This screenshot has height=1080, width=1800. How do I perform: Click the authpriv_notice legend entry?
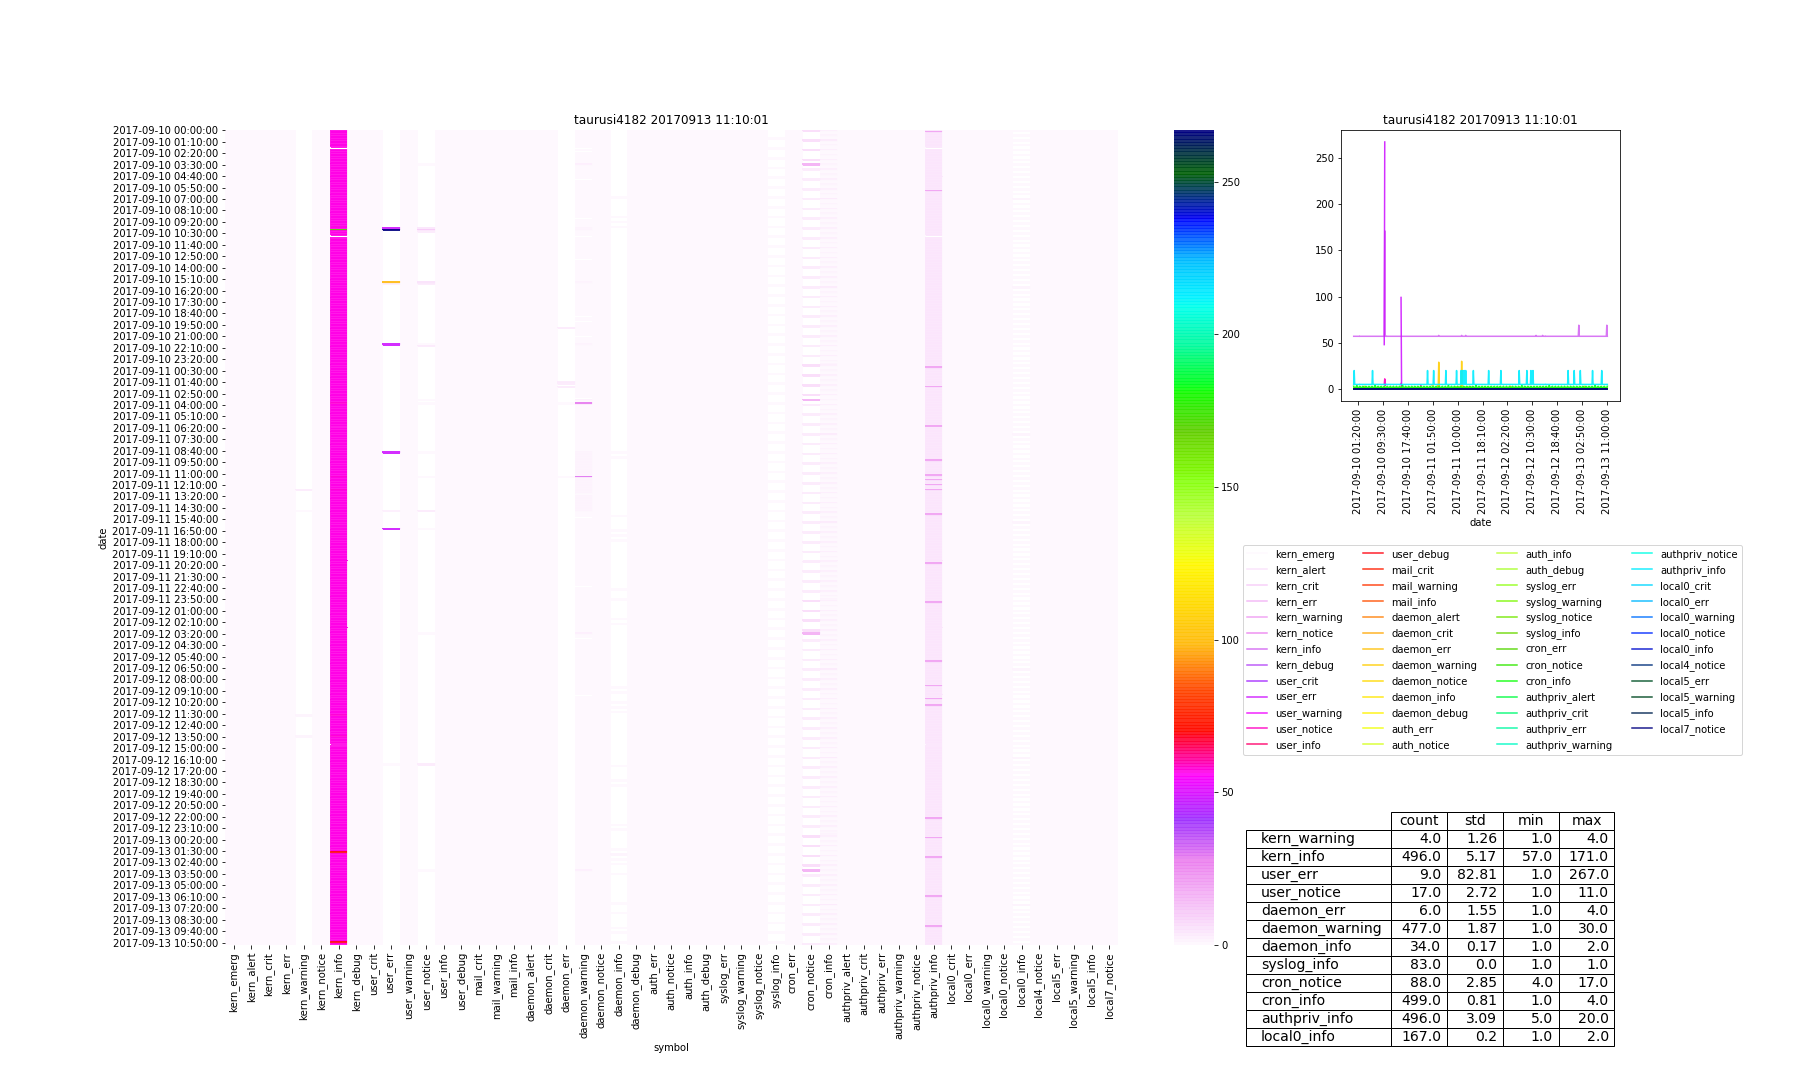[x=1698, y=554]
